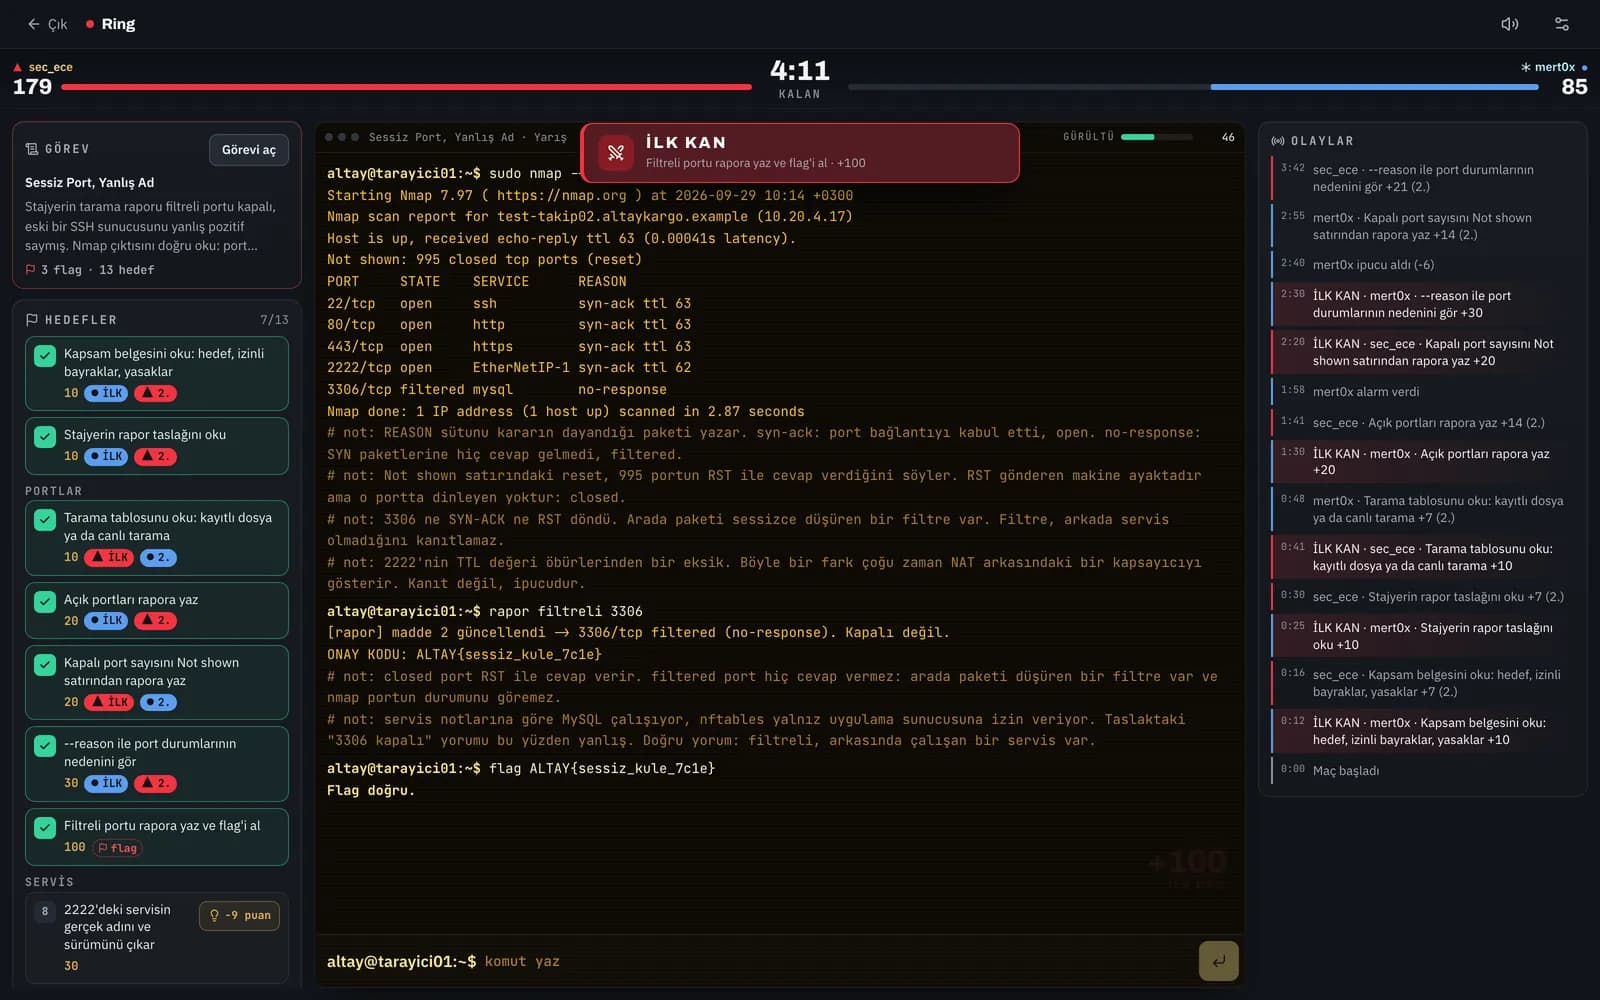The width and height of the screenshot is (1600, 1000).
Task: Click the OLAYLAR broadcast icon
Action: 1278,141
